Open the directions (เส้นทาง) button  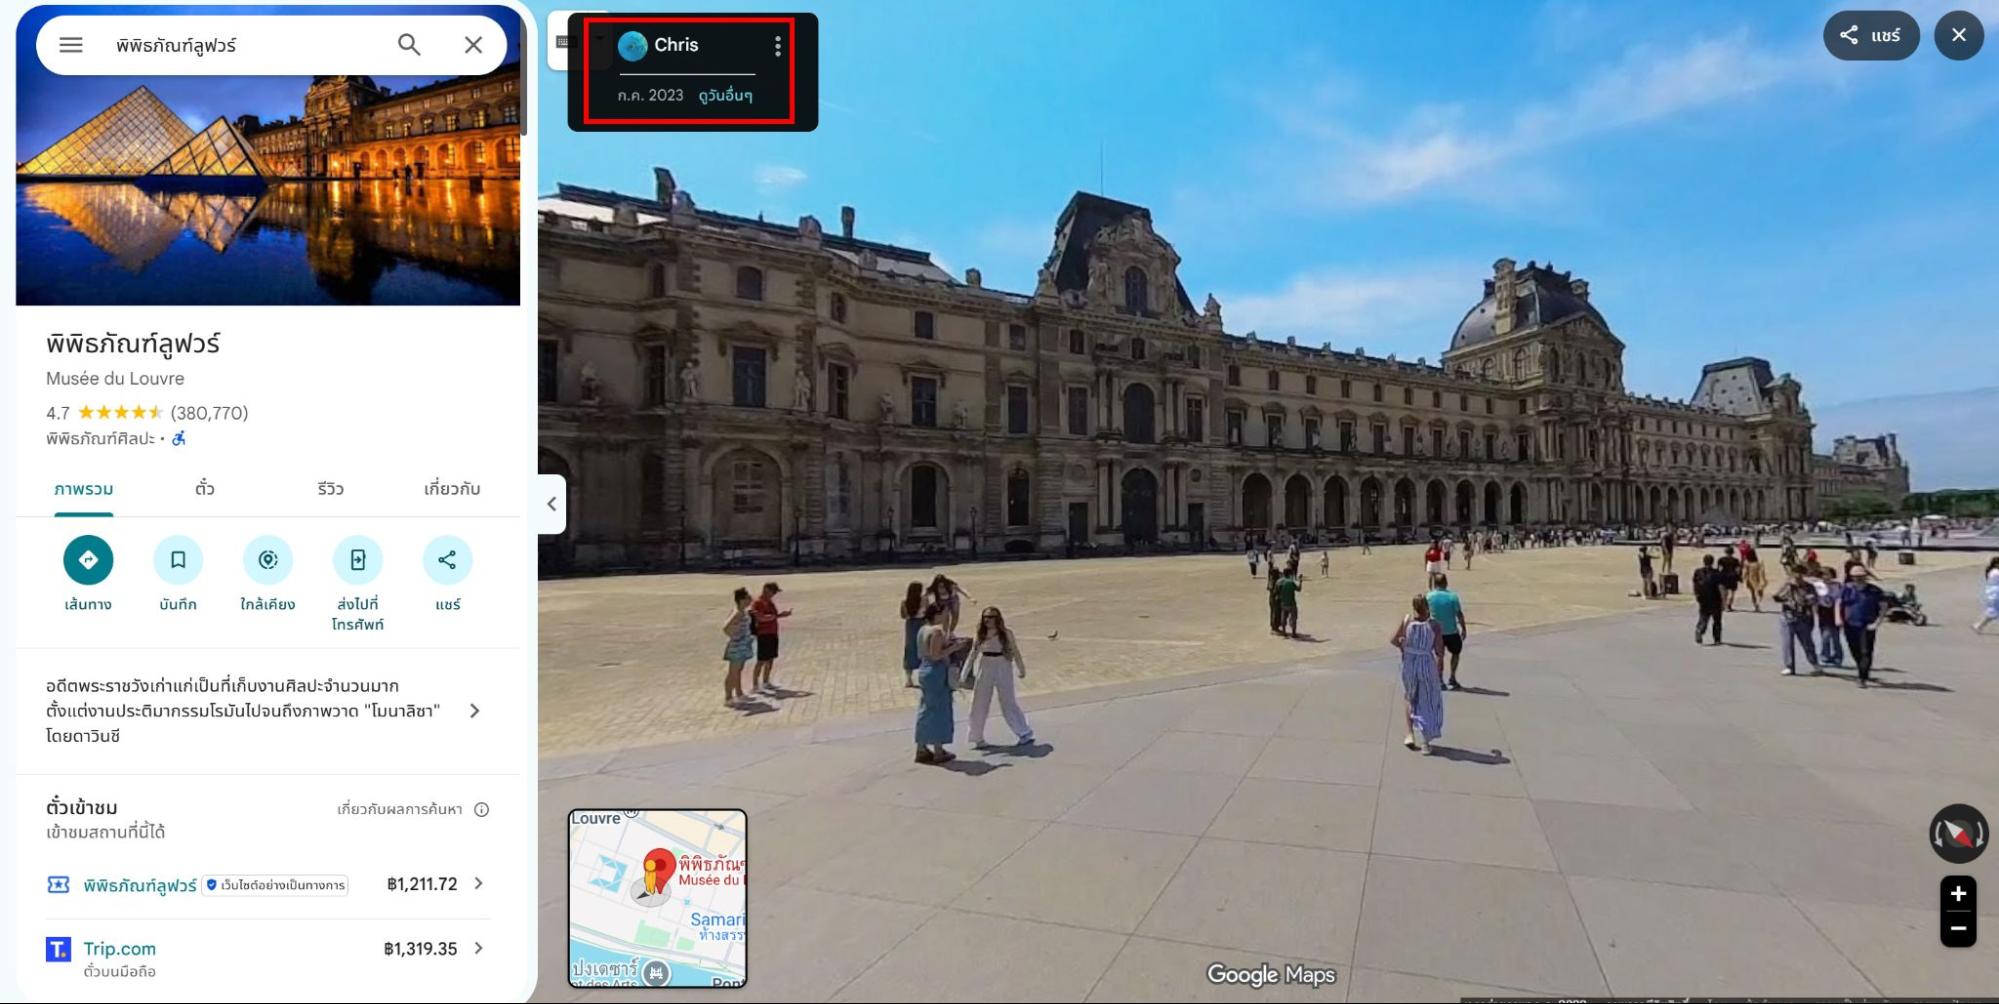(88, 560)
